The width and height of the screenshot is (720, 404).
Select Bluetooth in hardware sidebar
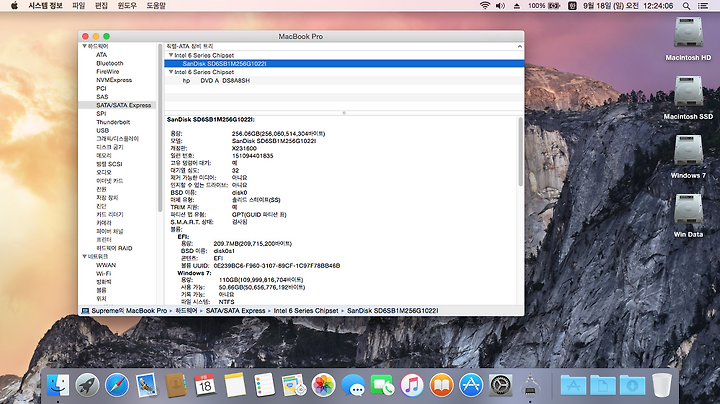[x=110, y=63]
